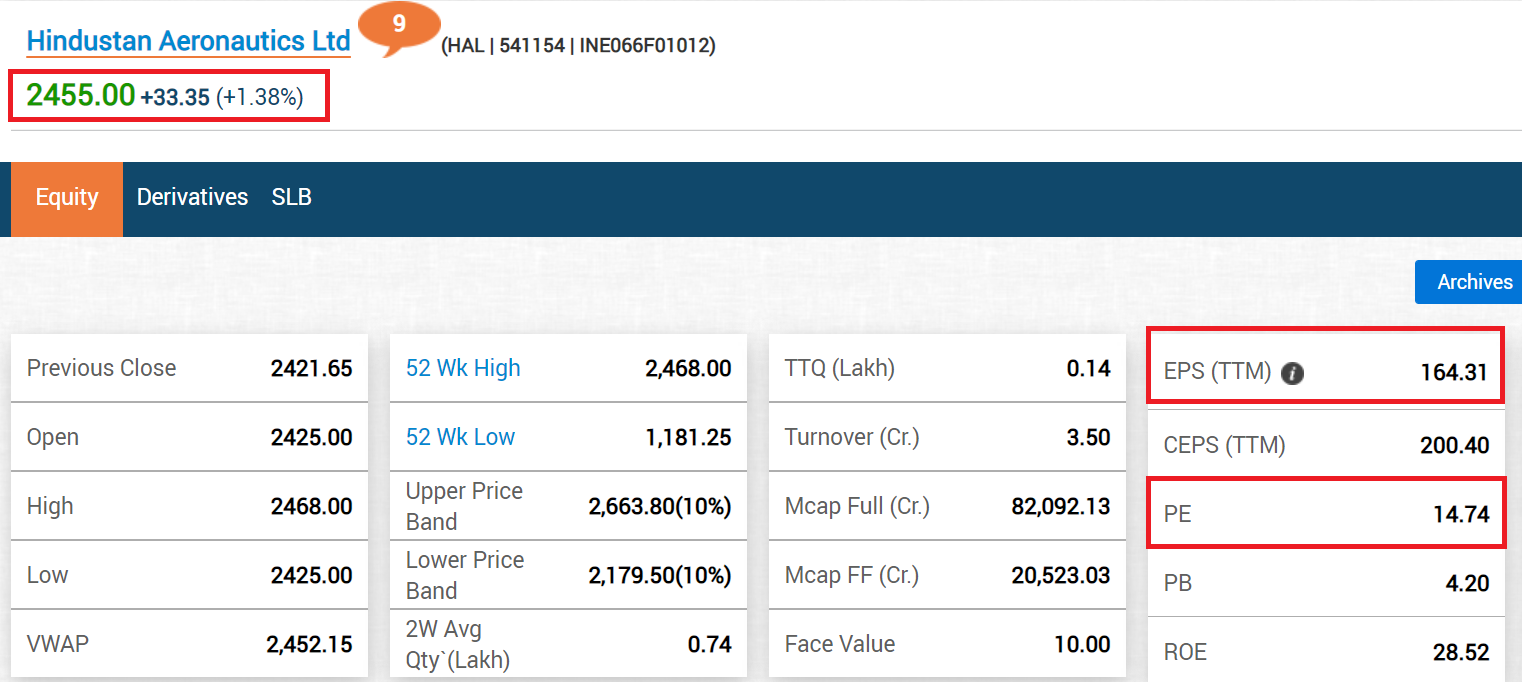The width and height of the screenshot is (1522, 682).
Task: Click the ROE value 28.52
Action: [1461, 653]
